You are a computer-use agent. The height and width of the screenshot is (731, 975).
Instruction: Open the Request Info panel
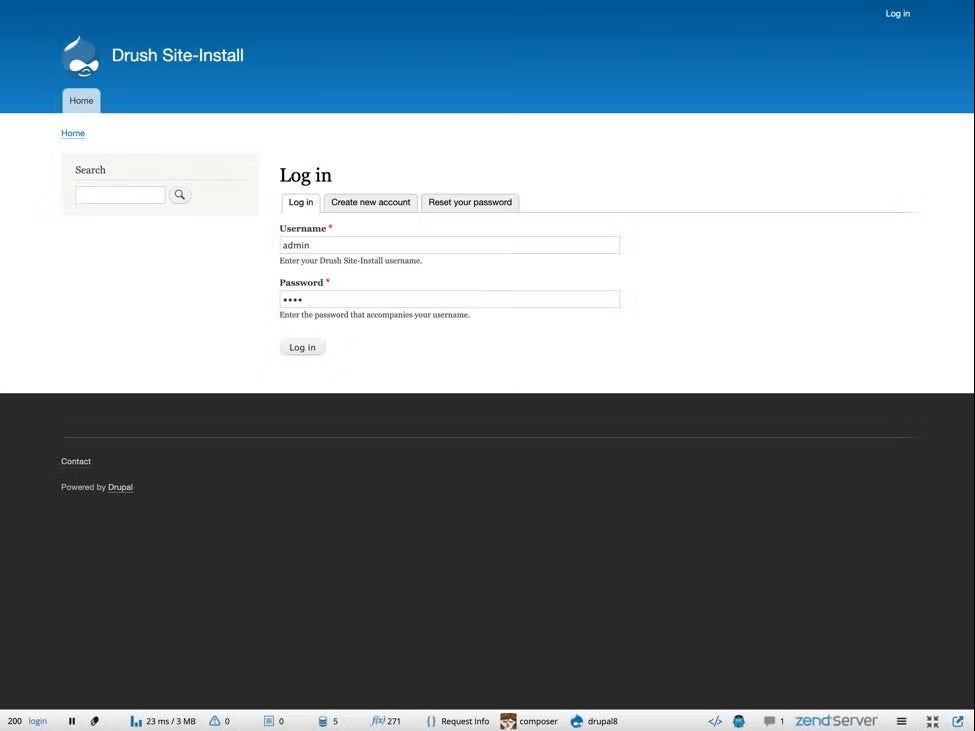[x=458, y=721]
